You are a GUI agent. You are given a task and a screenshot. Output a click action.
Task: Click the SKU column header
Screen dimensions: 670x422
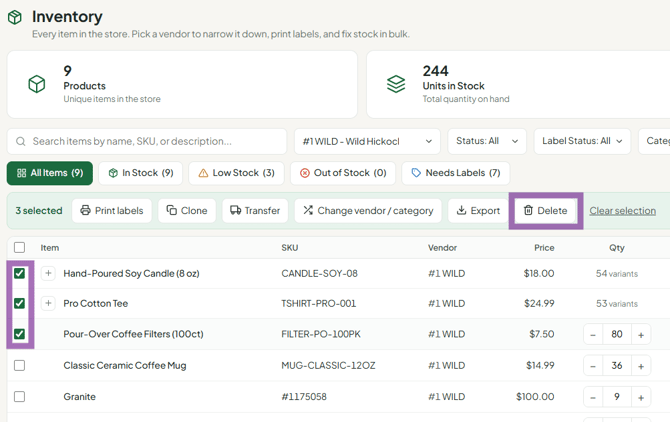[x=290, y=248]
